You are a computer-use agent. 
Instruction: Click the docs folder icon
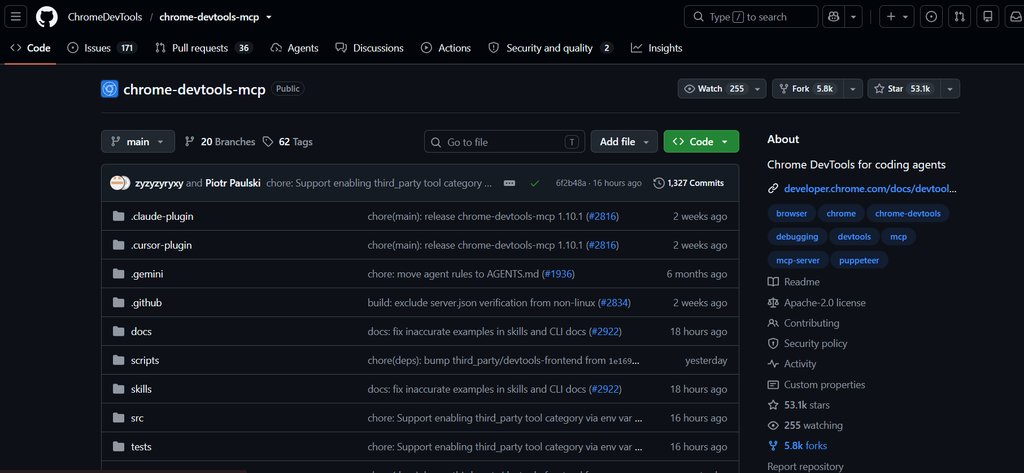point(118,331)
